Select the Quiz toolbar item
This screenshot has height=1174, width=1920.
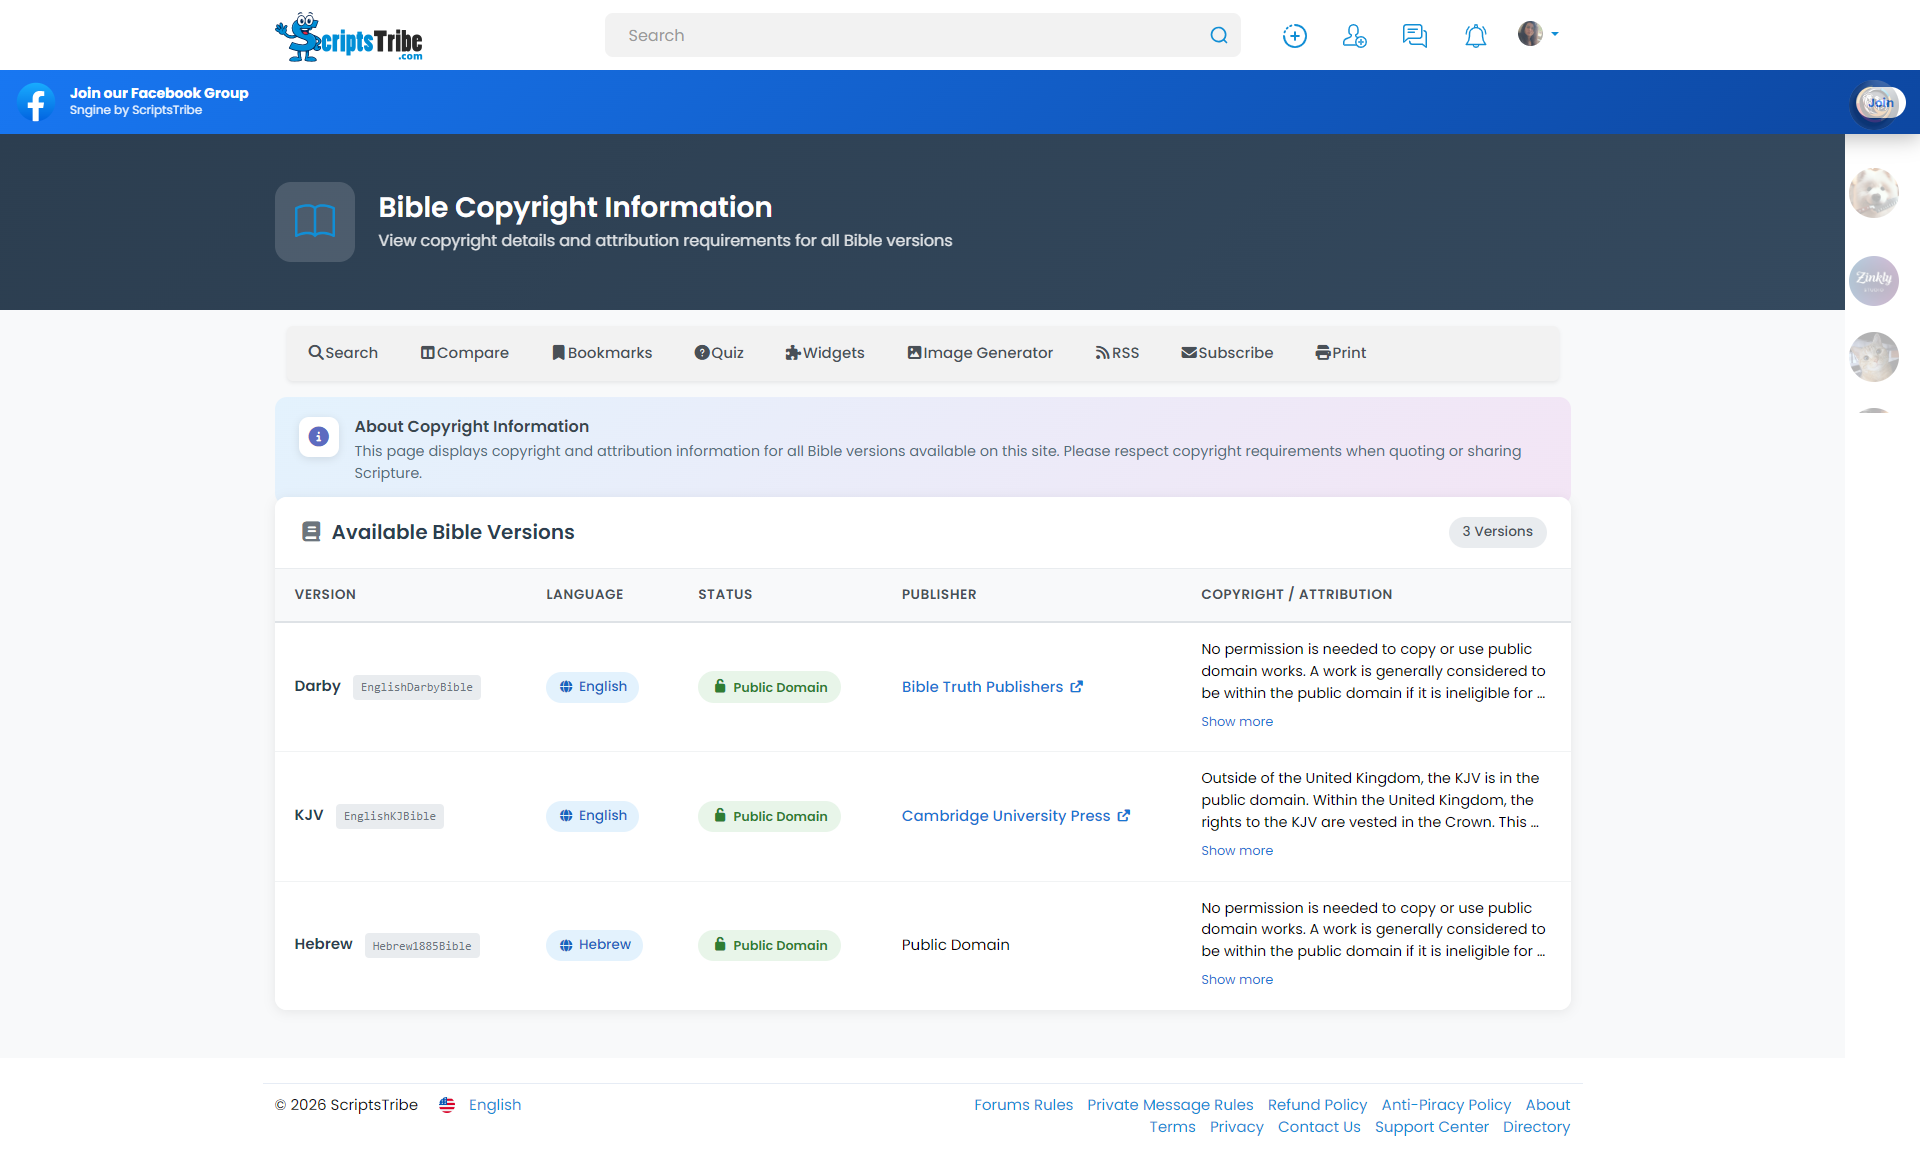click(719, 352)
